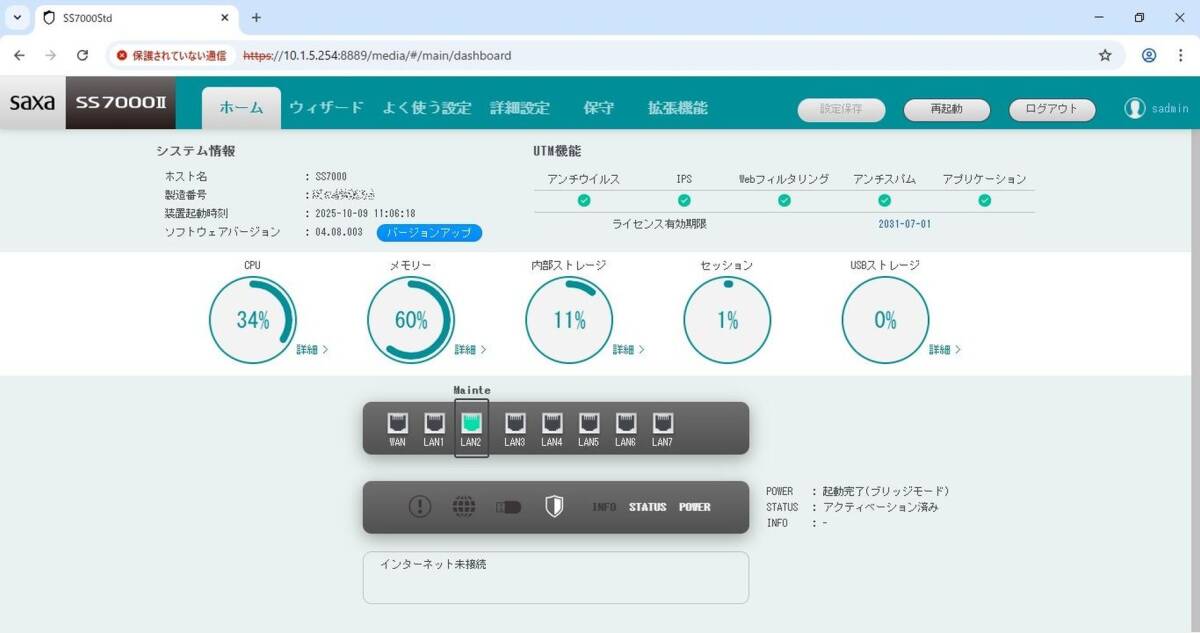Open the 拡張機能 tab
The image size is (1200, 633).
point(677,108)
